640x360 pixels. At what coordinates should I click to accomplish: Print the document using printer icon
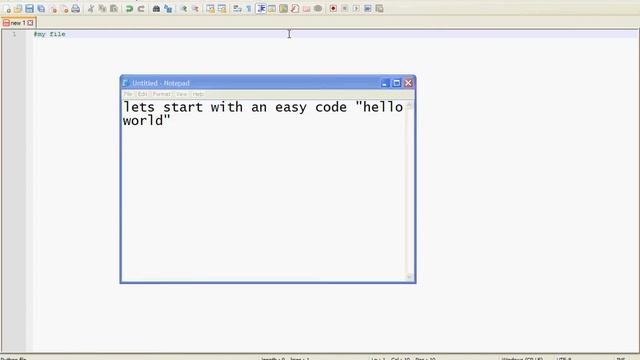click(x=76, y=9)
